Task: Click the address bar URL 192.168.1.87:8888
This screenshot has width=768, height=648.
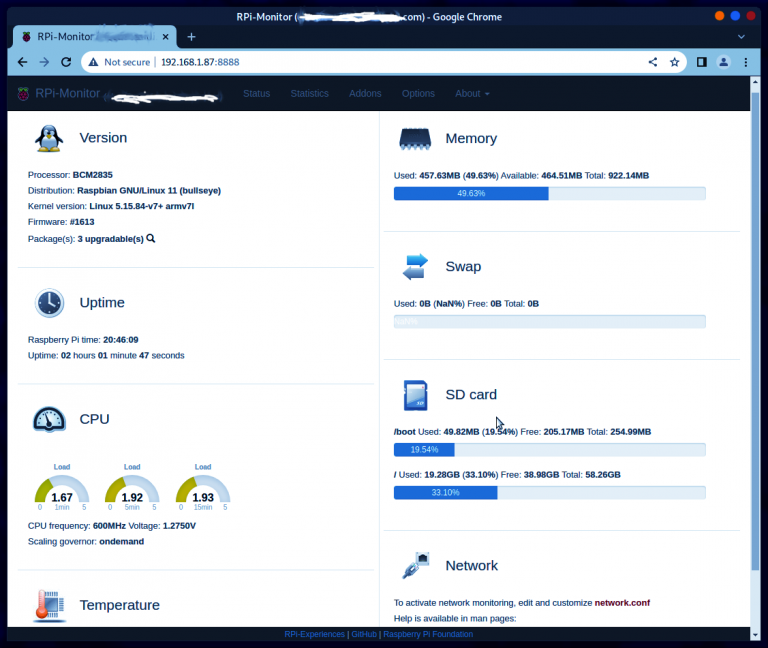Action: (x=200, y=62)
